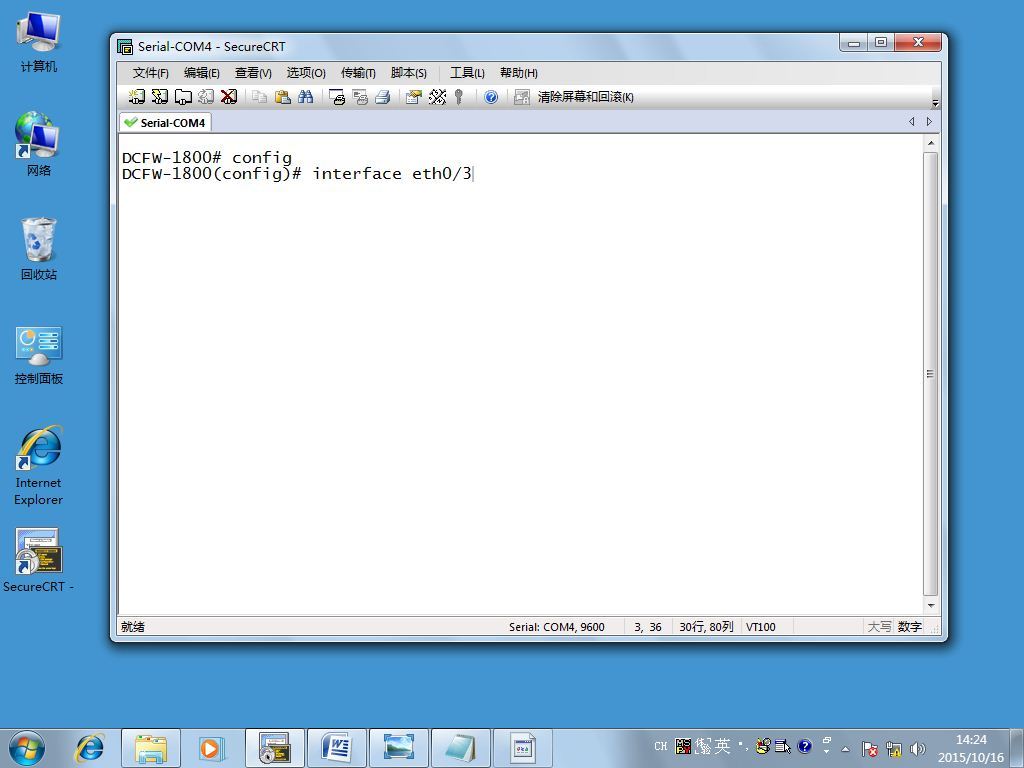Open Internet Explorer from the taskbar

coord(89,748)
